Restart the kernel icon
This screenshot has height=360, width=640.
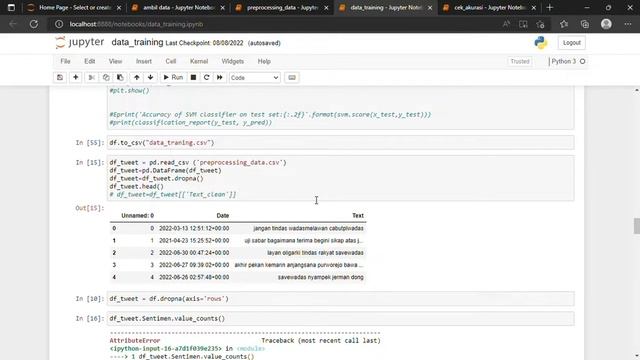pos(207,78)
